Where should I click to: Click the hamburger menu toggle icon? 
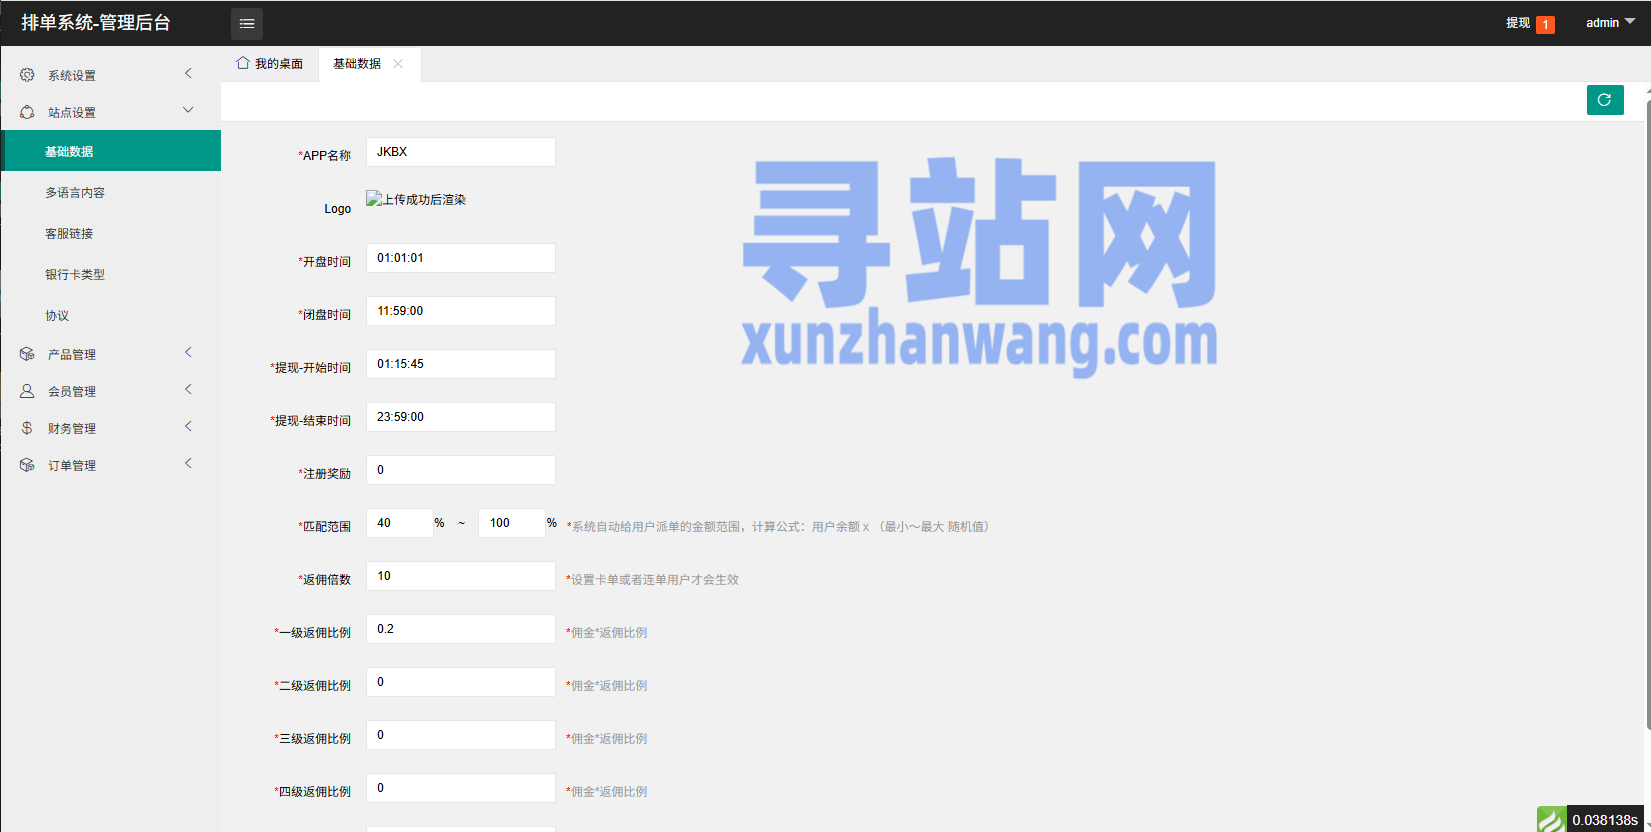pyautogui.click(x=247, y=23)
